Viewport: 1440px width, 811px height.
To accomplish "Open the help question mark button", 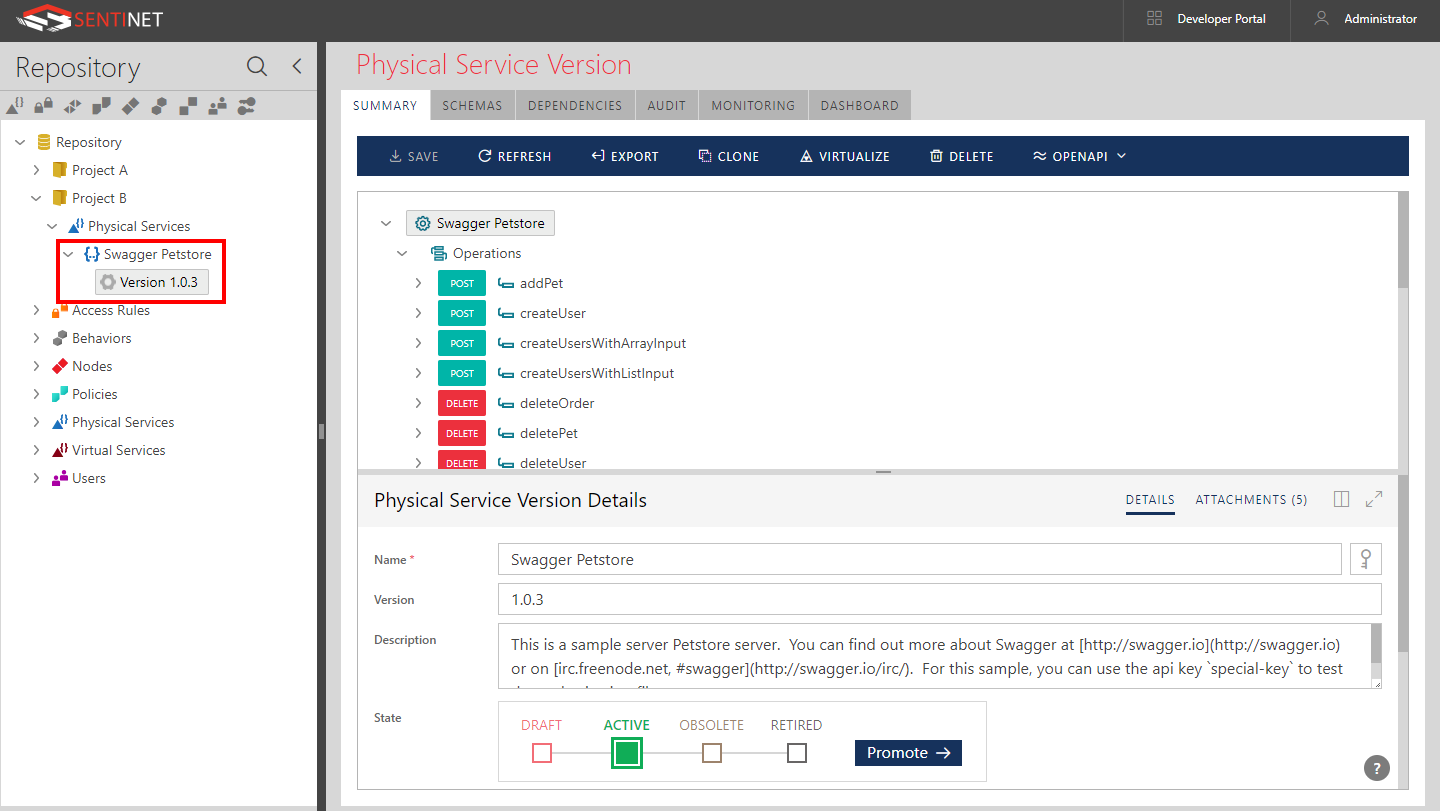I will (1377, 768).
